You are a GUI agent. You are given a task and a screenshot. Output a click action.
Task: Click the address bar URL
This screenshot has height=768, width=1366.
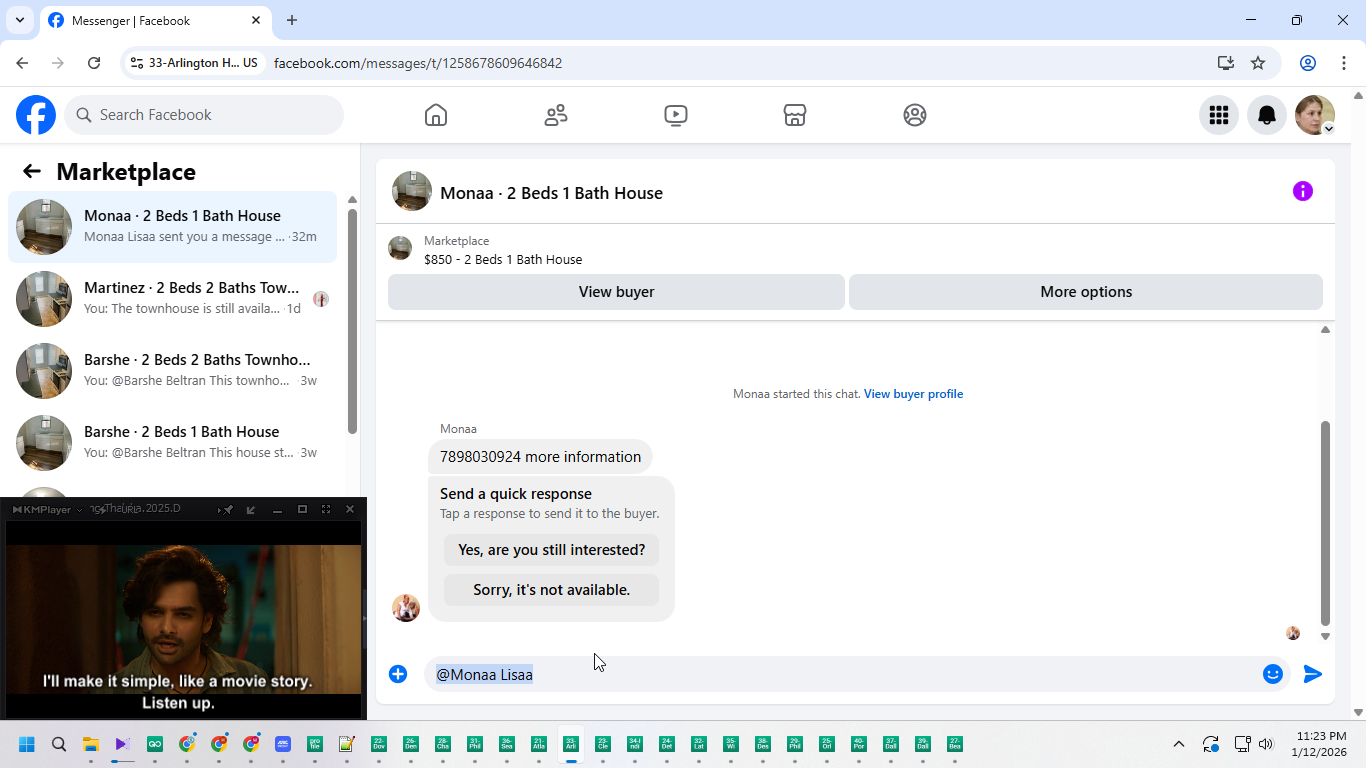click(x=418, y=63)
